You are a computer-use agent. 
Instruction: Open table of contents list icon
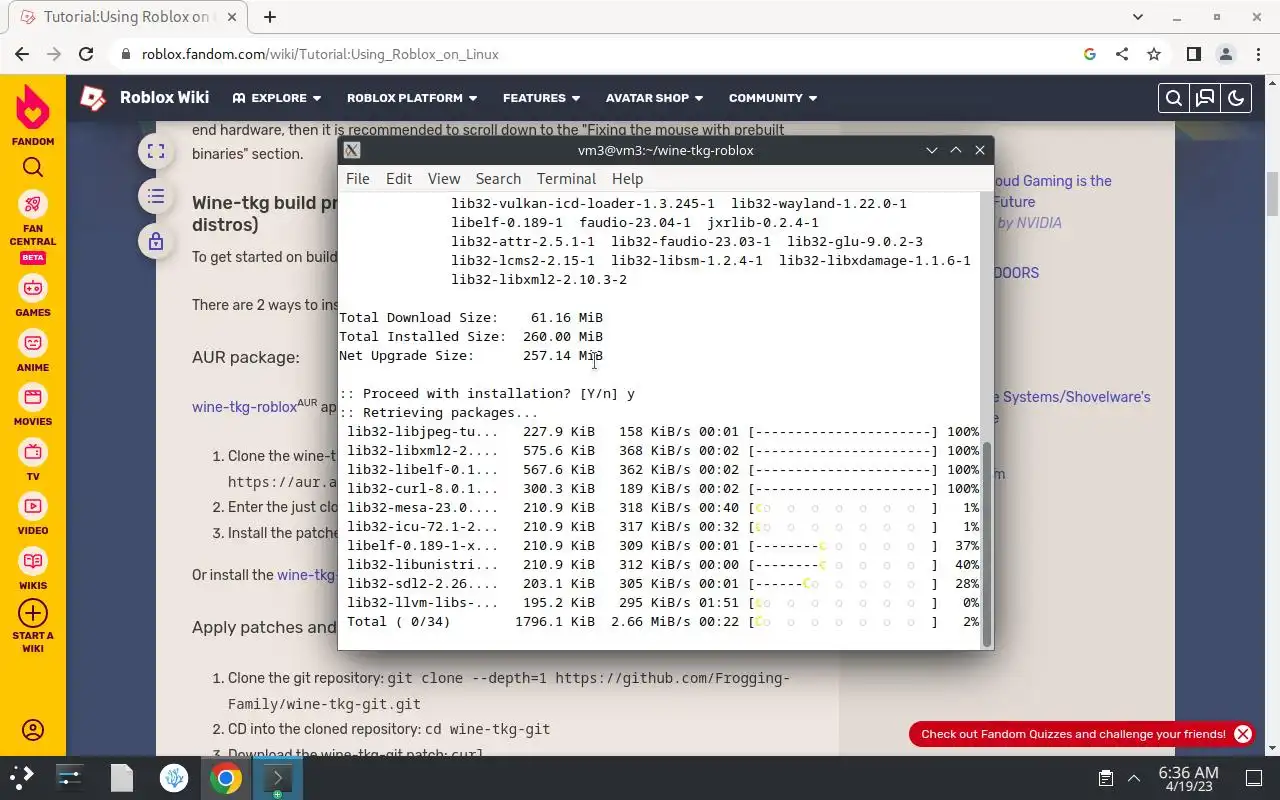[155, 196]
